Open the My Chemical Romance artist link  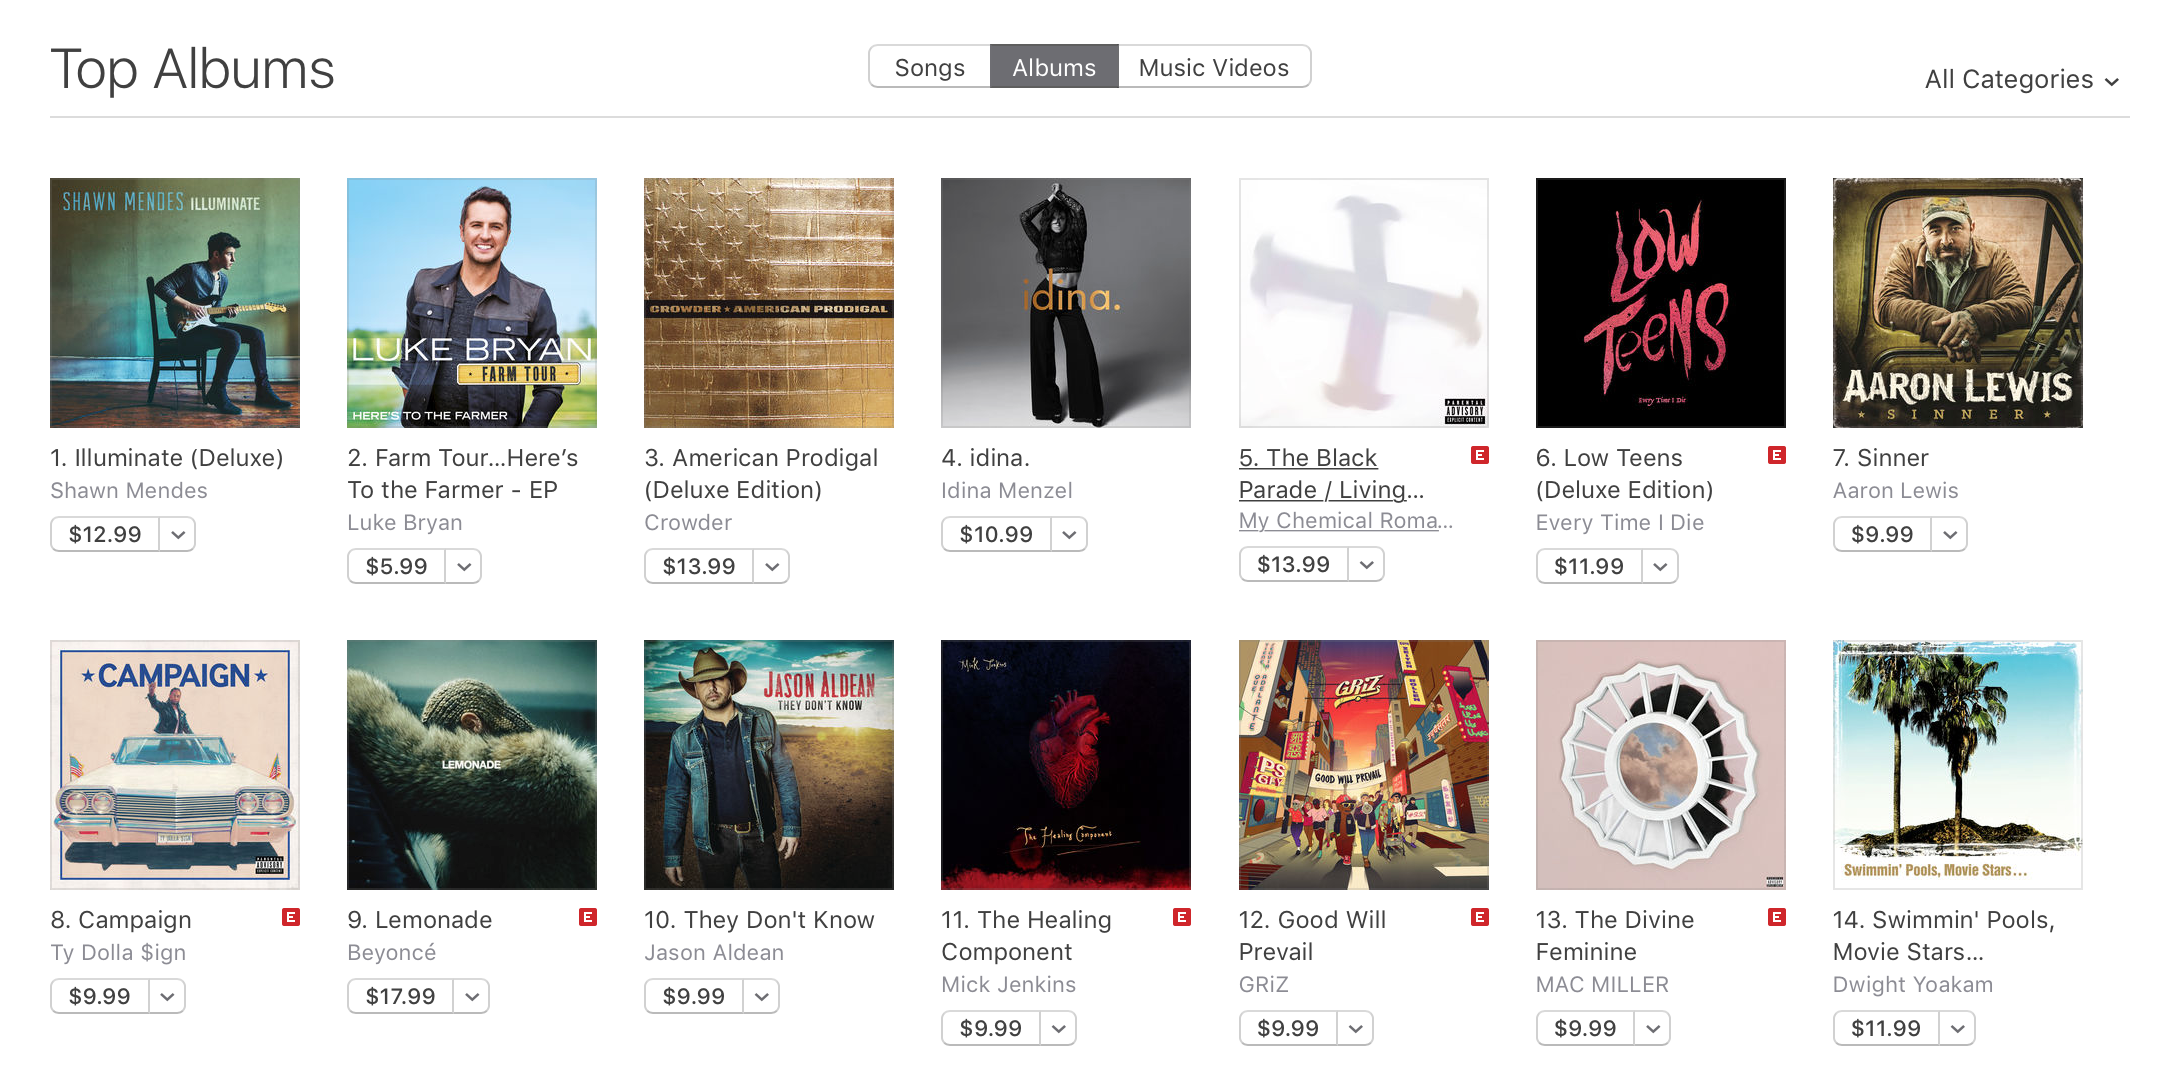click(x=1346, y=521)
